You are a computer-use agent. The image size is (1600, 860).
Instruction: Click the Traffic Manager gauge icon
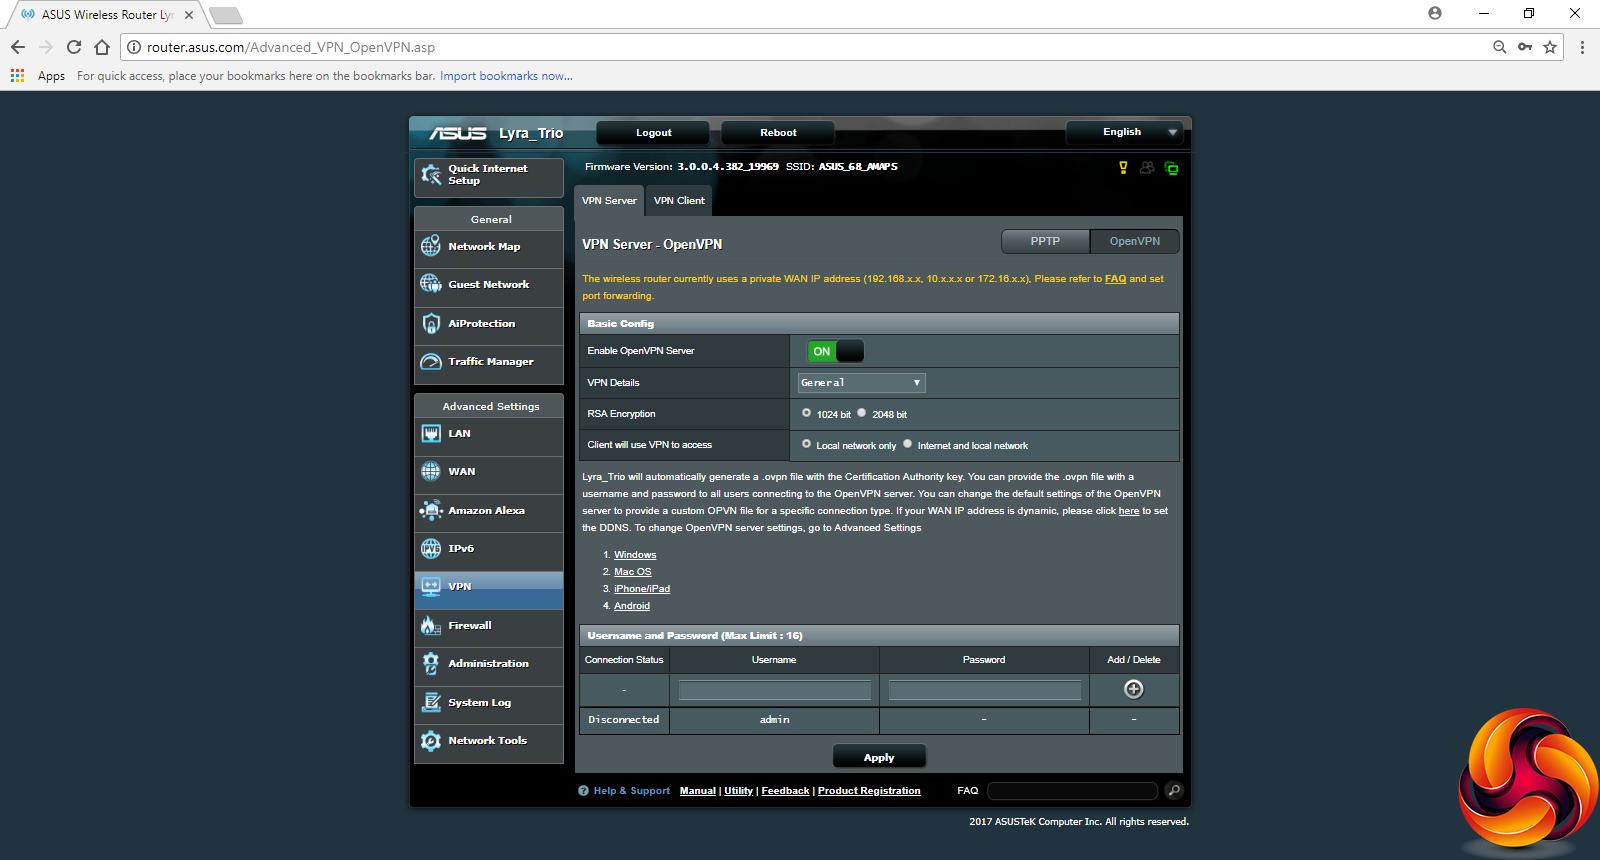431,362
